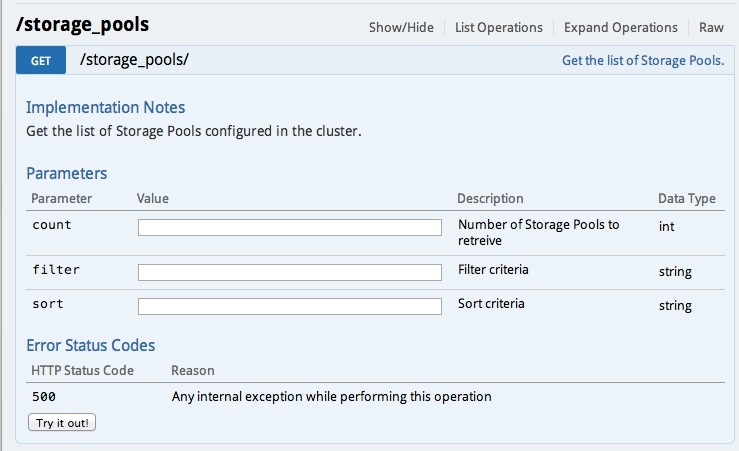This screenshot has width=739, height=451.
Task: Click the count parameter name
Action: click(x=52, y=225)
